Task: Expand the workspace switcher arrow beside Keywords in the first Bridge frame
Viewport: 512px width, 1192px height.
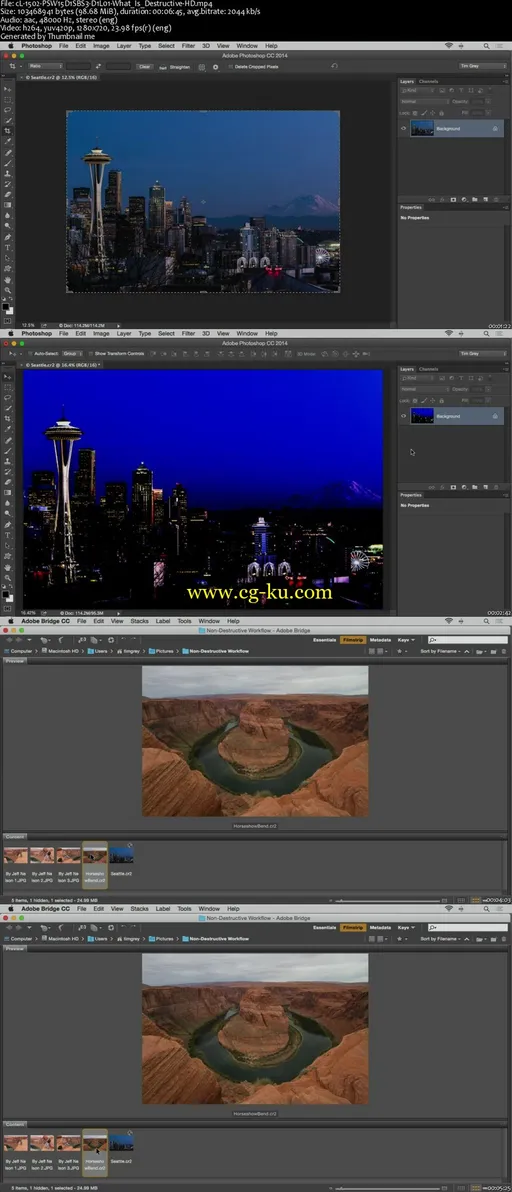Action: [412, 639]
